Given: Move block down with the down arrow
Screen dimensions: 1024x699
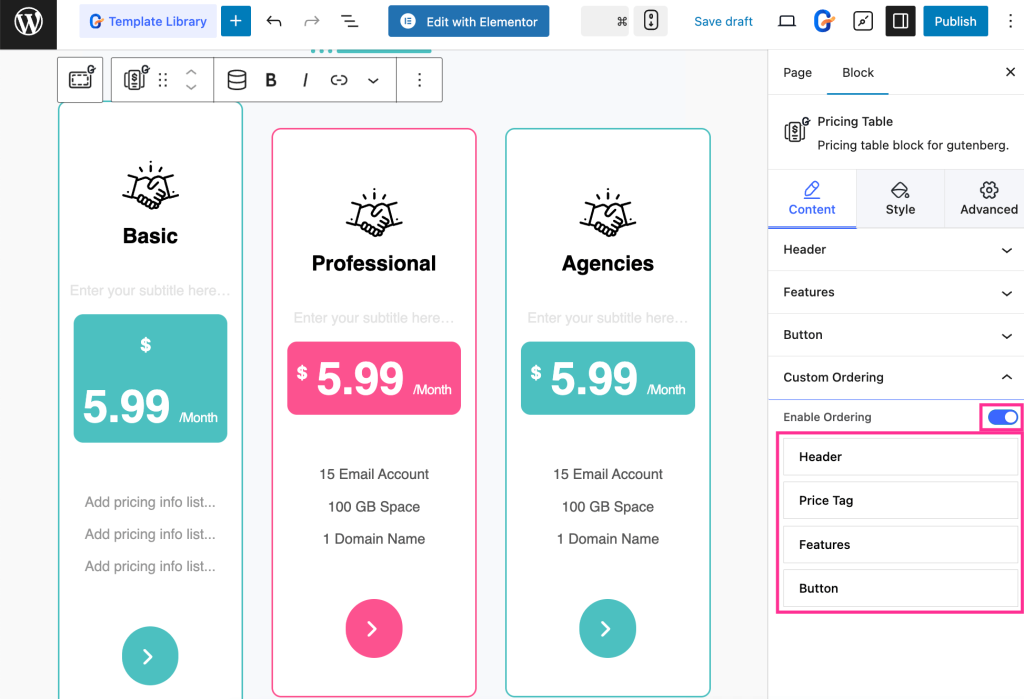Looking at the screenshot, I should tap(191, 88).
